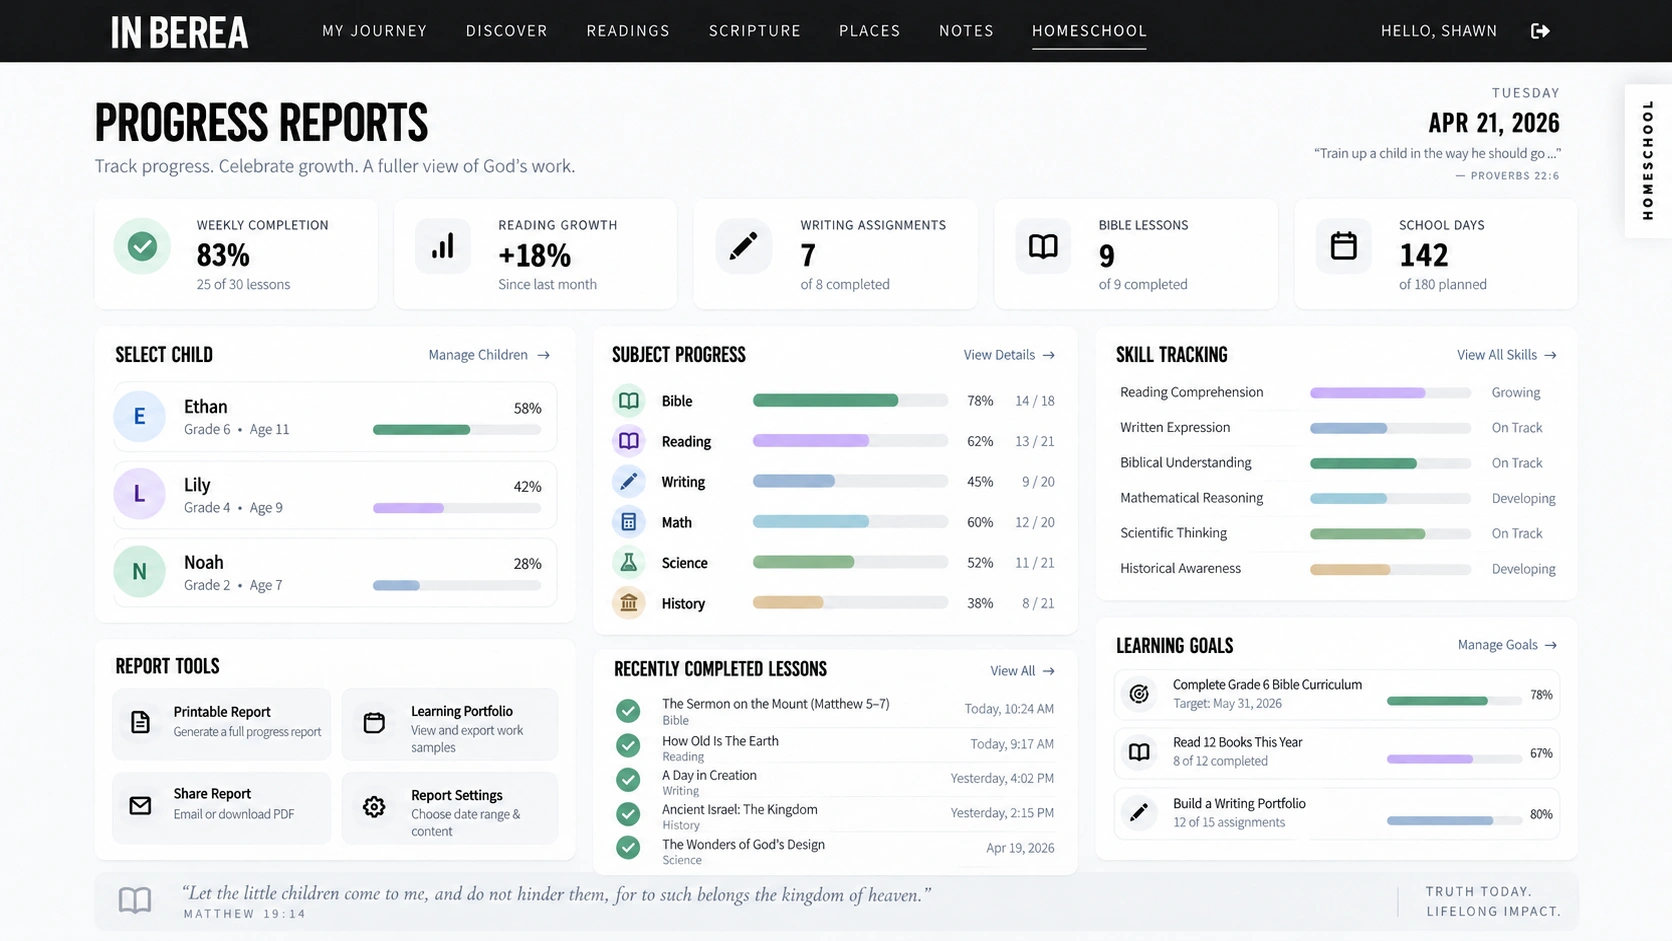Open Subject Progress View Details link

(1009, 355)
